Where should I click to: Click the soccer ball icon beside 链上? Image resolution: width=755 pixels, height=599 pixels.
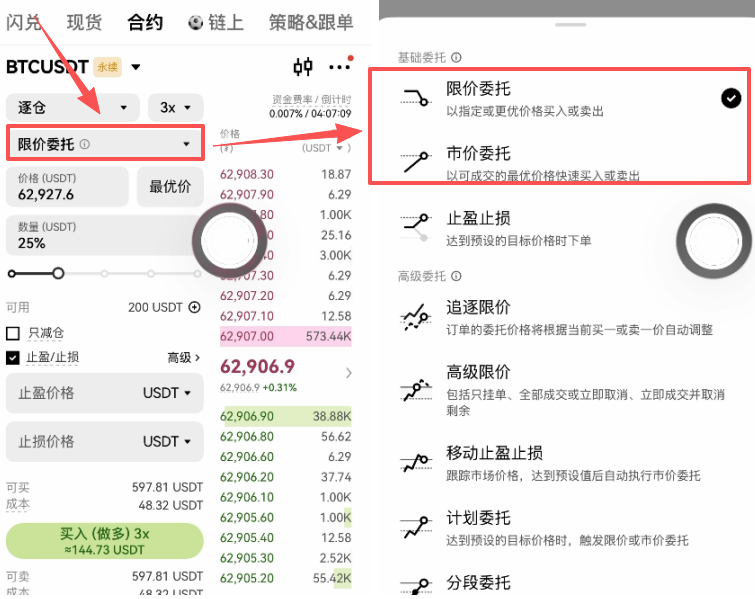point(195,23)
